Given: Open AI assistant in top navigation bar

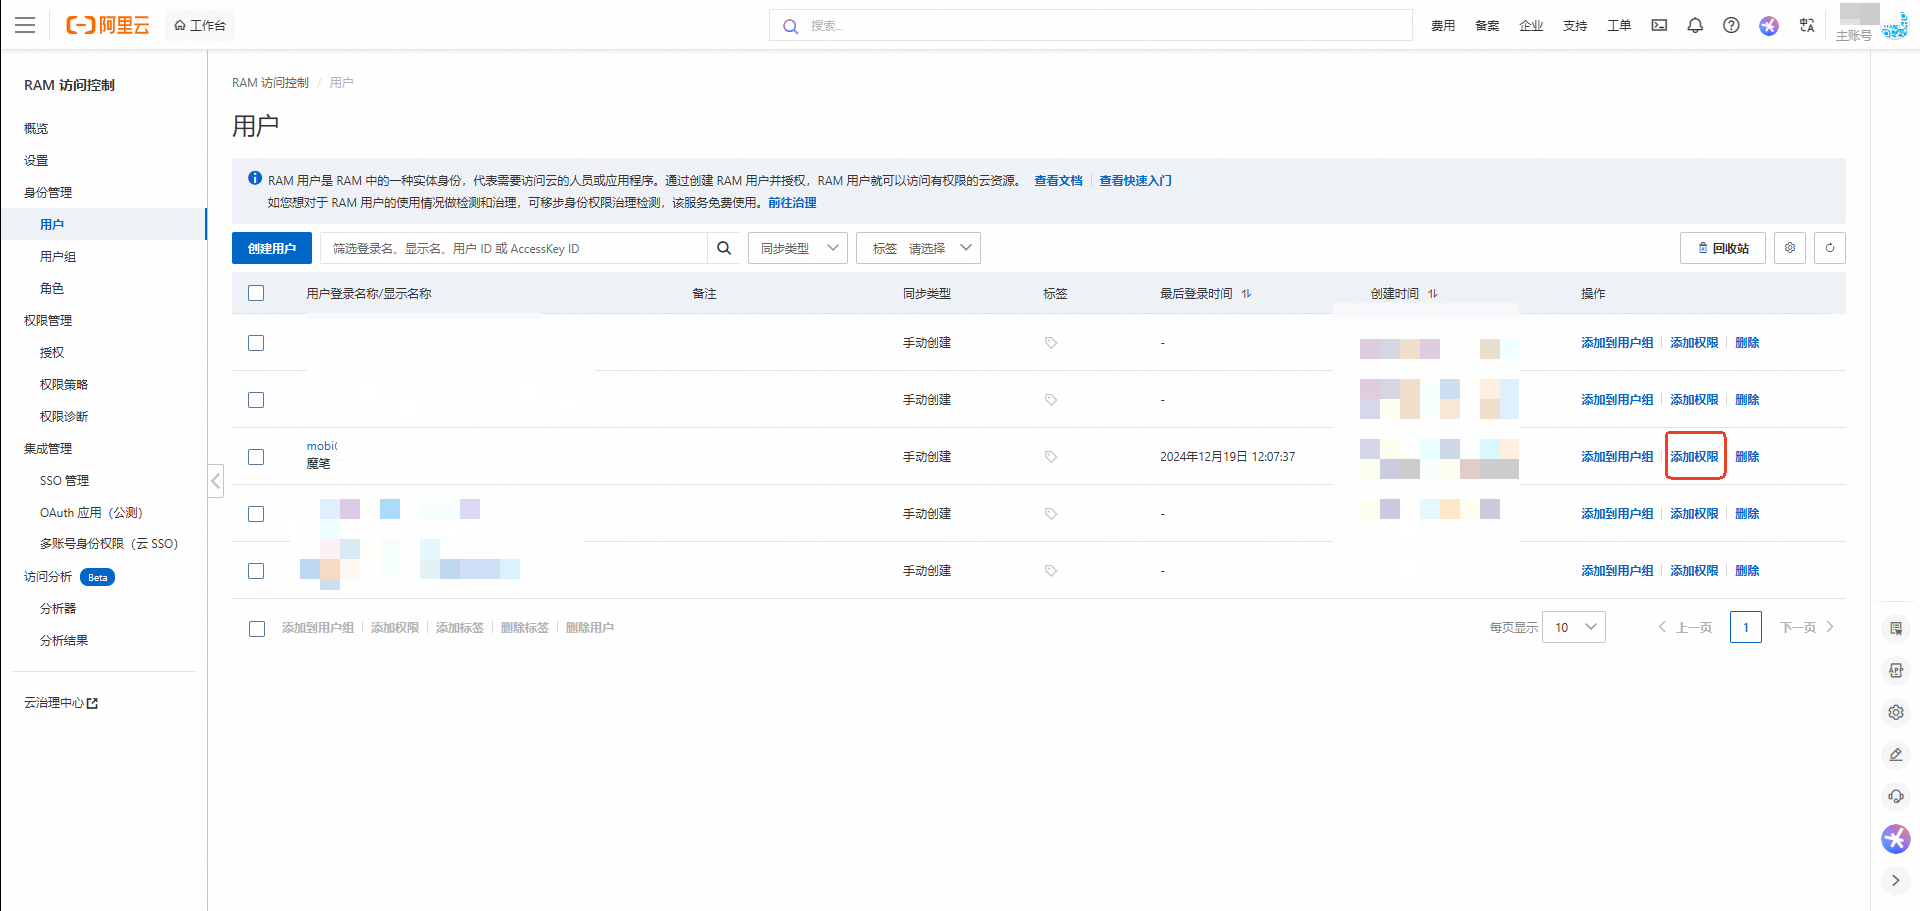Looking at the screenshot, I should coord(1769,25).
